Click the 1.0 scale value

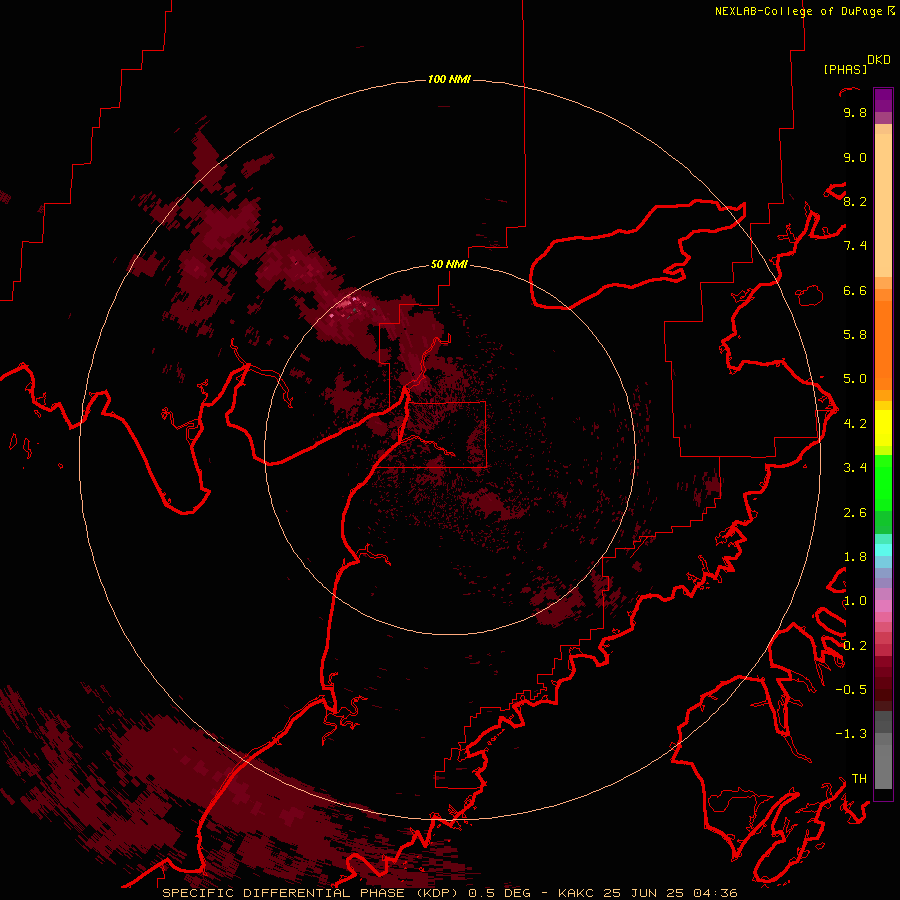tap(855, 601)
